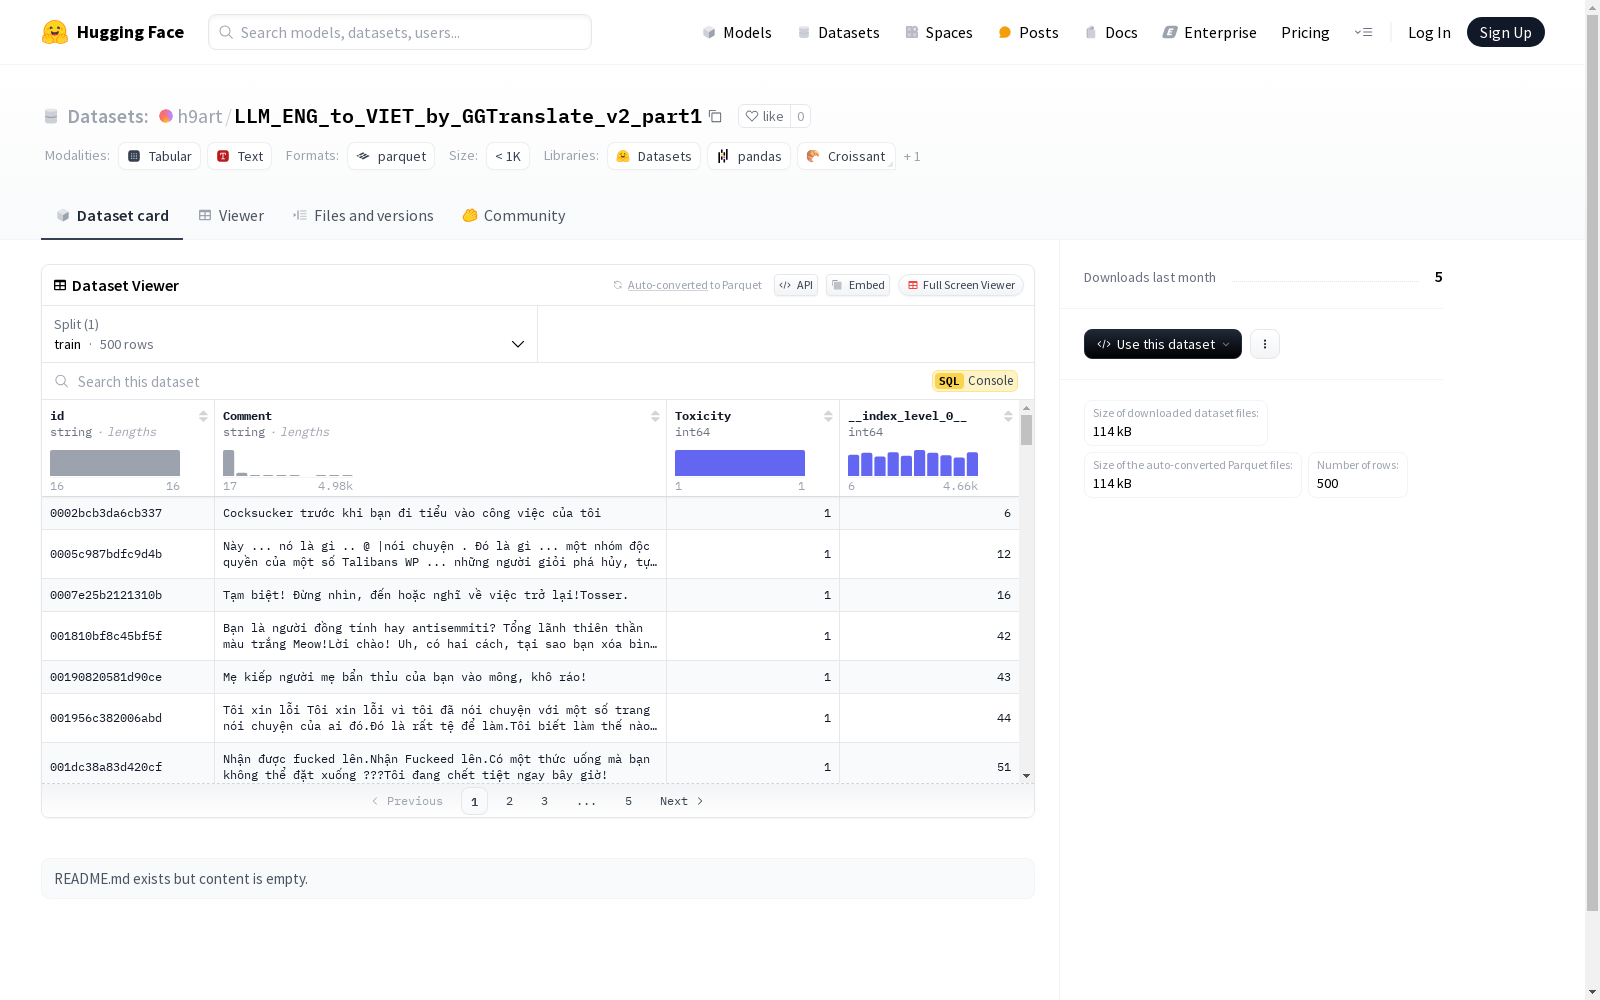Select the Croissant library tag
The height and width of the screenshot is (1000, 1600).
coord(846,156)
